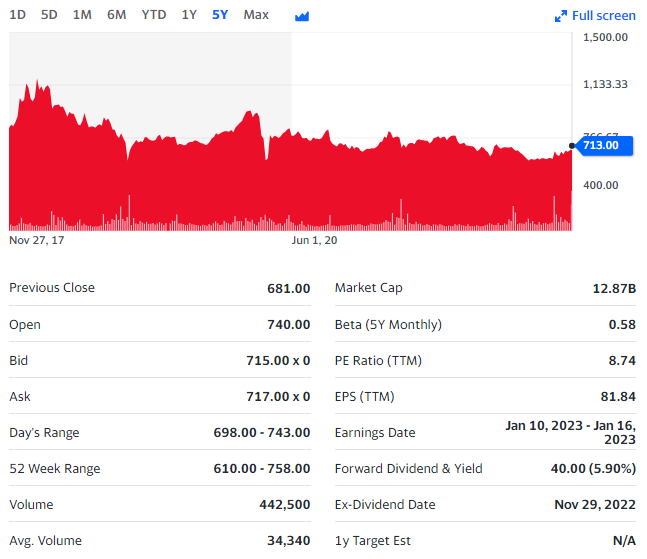Click the Nov 27, 17 axis date
This screenshot has height=559, width=647.
37,240
